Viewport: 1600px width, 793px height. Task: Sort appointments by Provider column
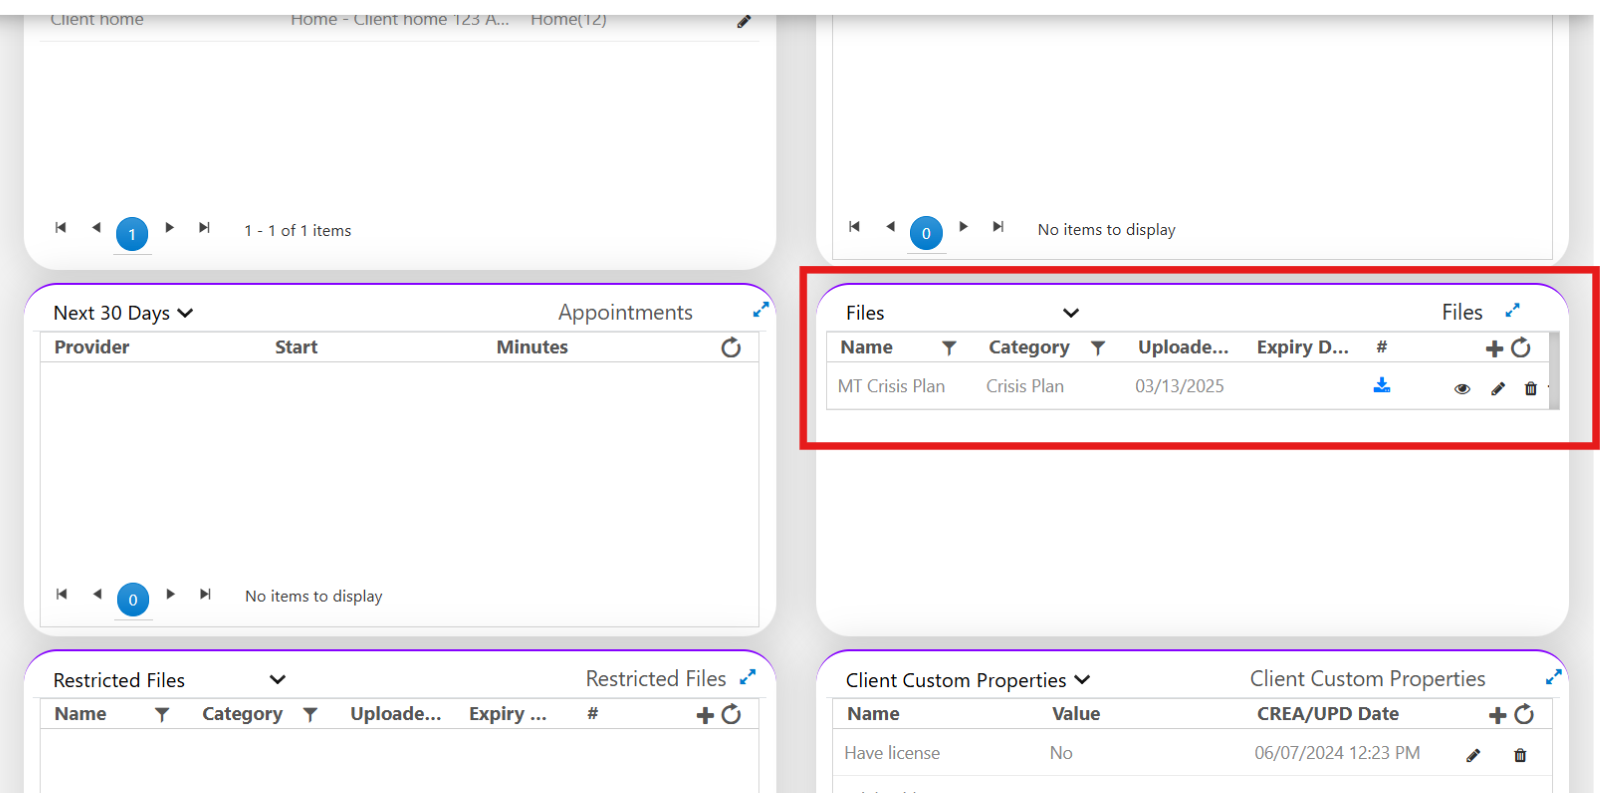click(92, 347)
